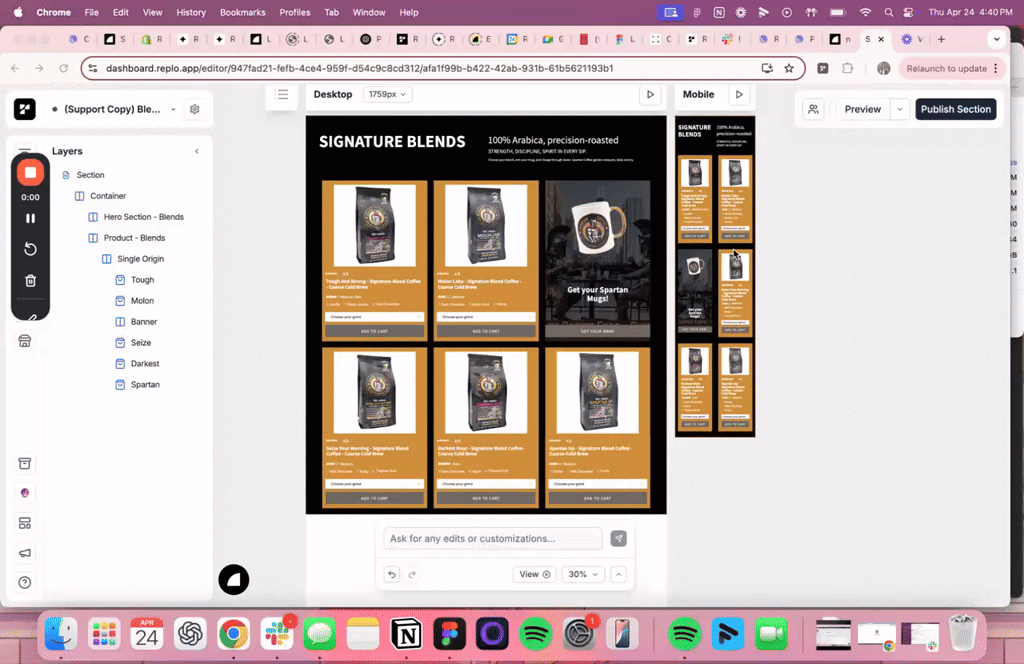
Task: Play the Desktop preview
Action: (x=650, y=94)
